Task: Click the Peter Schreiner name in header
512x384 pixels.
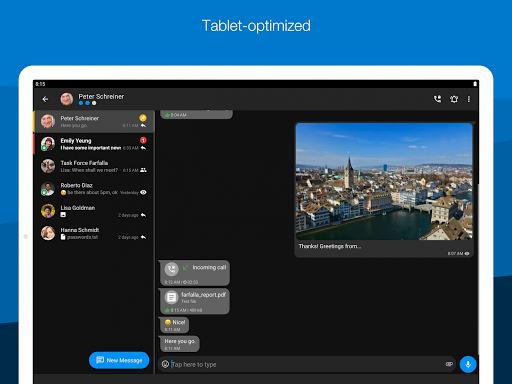Action: point(101,96)
